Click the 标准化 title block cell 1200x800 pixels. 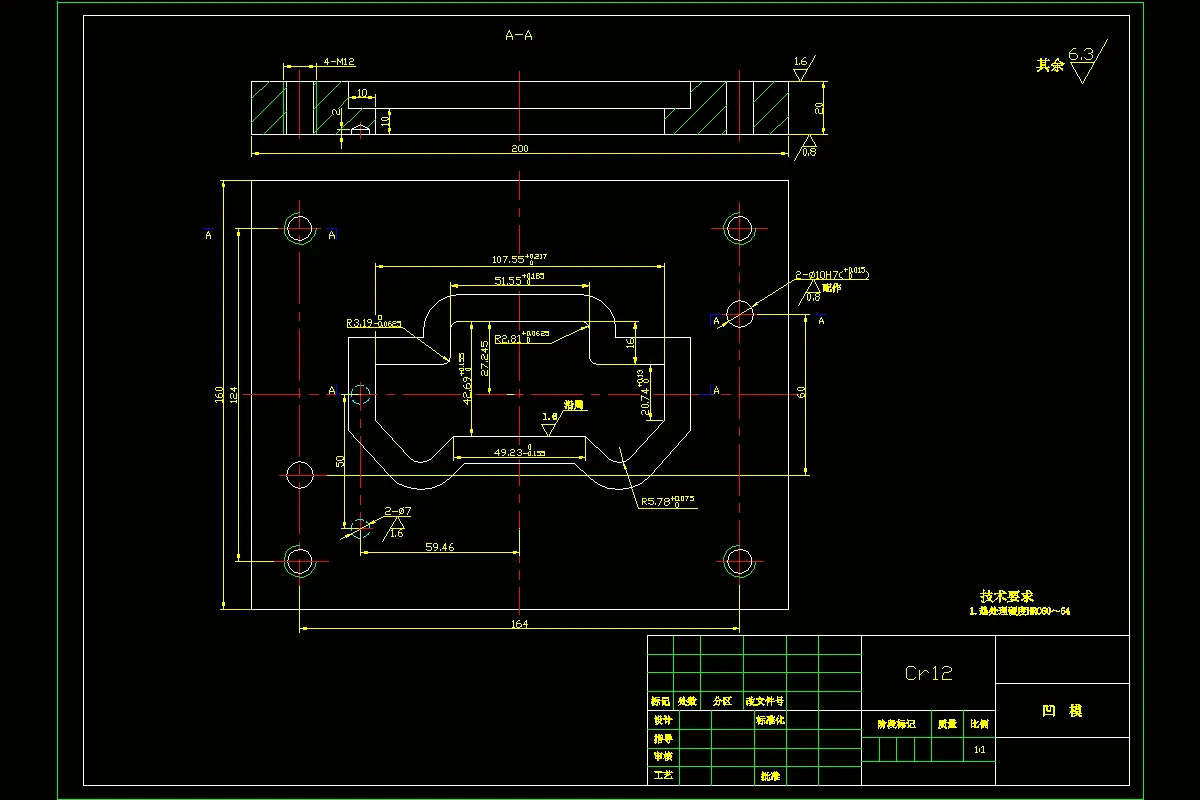[x=770, y=719]
